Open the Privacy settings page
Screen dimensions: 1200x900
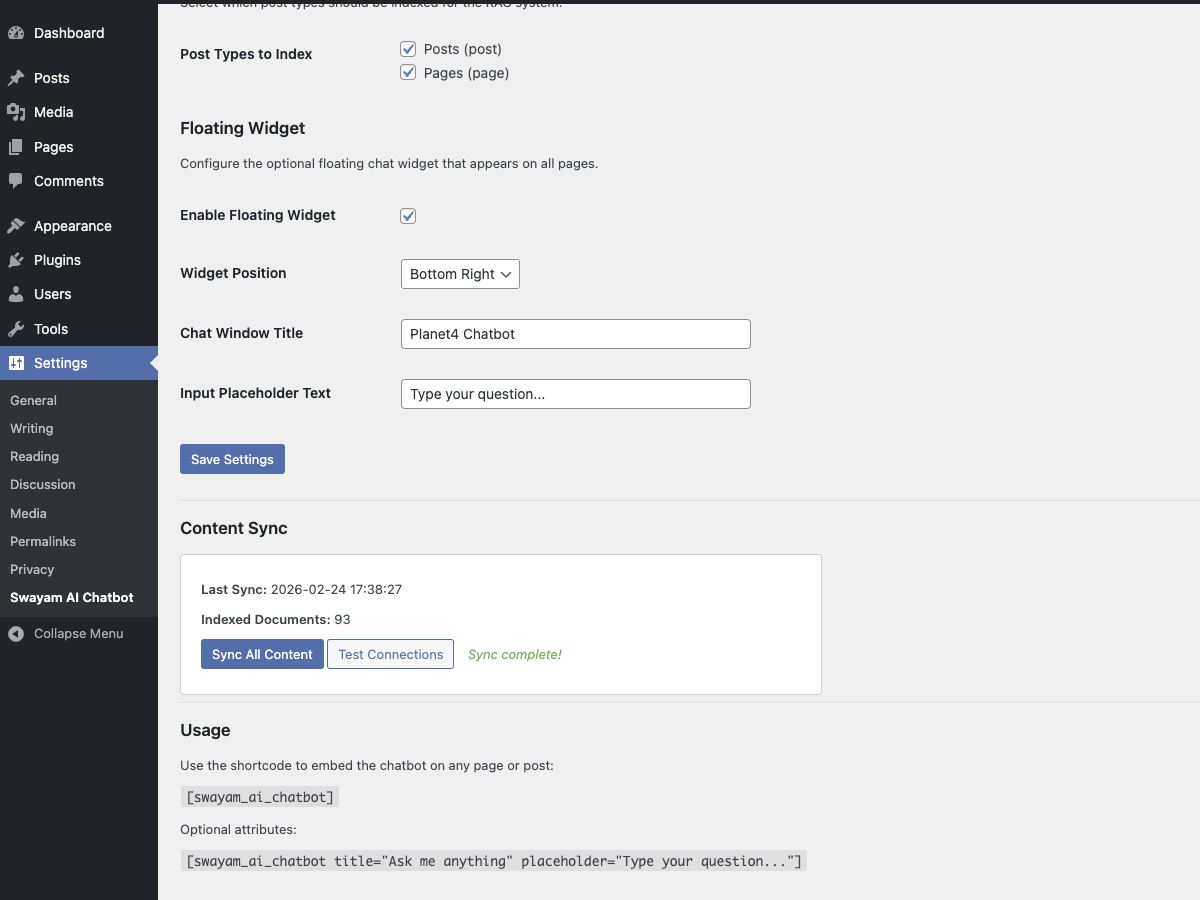coord(32,569)
